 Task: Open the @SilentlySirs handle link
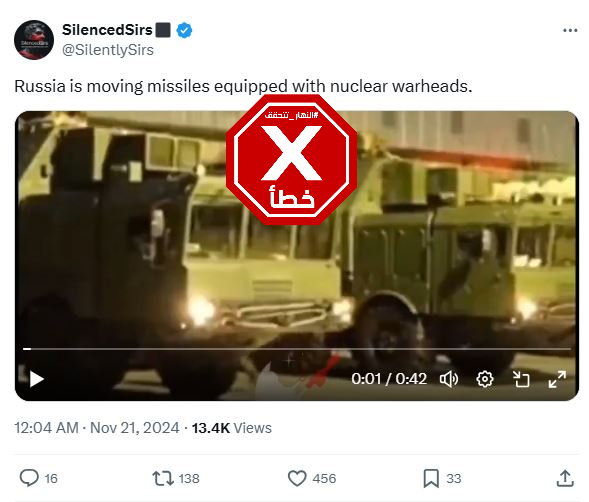(x=108, y=50)
